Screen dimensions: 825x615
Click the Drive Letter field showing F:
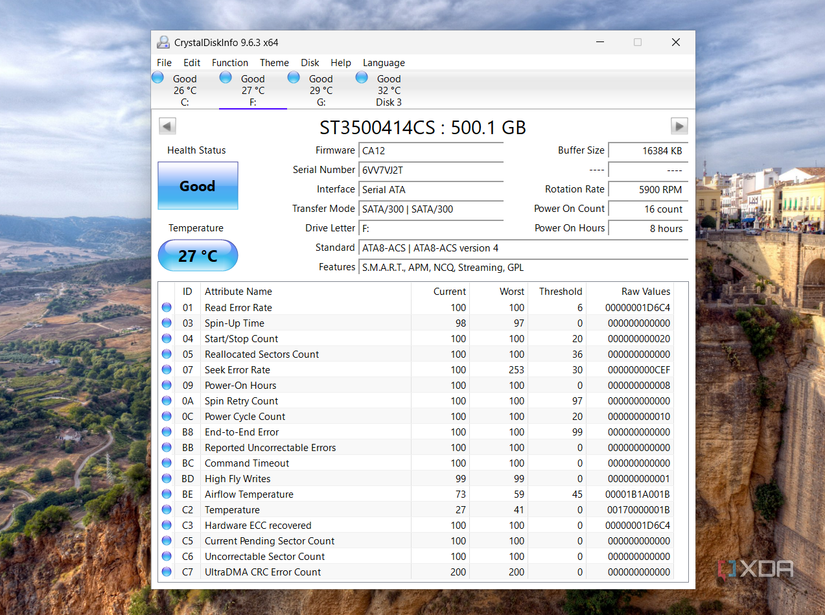click(x=431, y=228)
